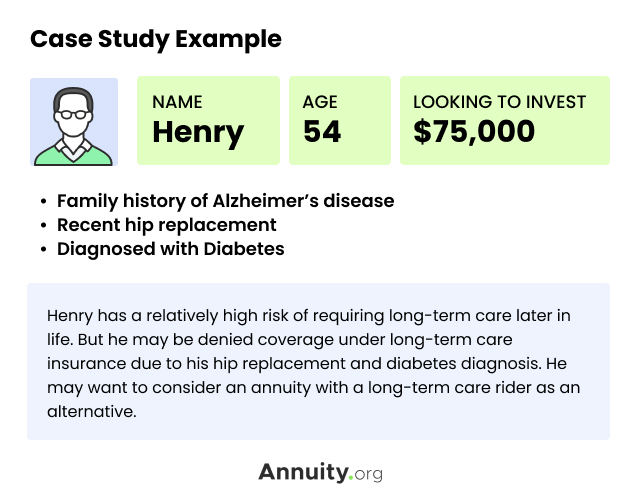Open the Annuity.org logo link
The width and height of the screenshot is (640, 501).
(x=320, y=472)
